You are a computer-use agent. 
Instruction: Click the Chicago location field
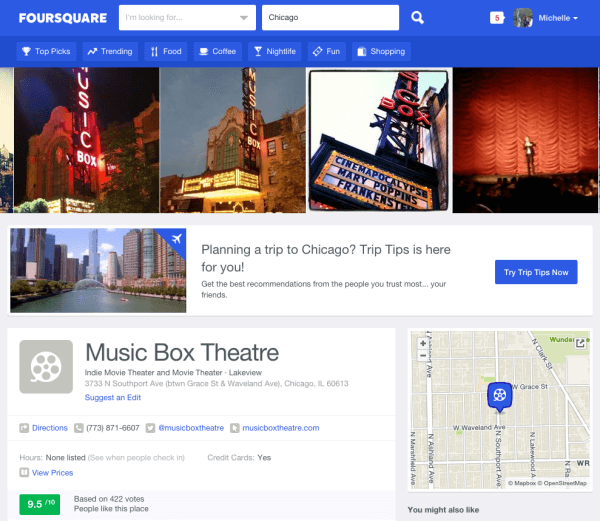tap(330, 18)
